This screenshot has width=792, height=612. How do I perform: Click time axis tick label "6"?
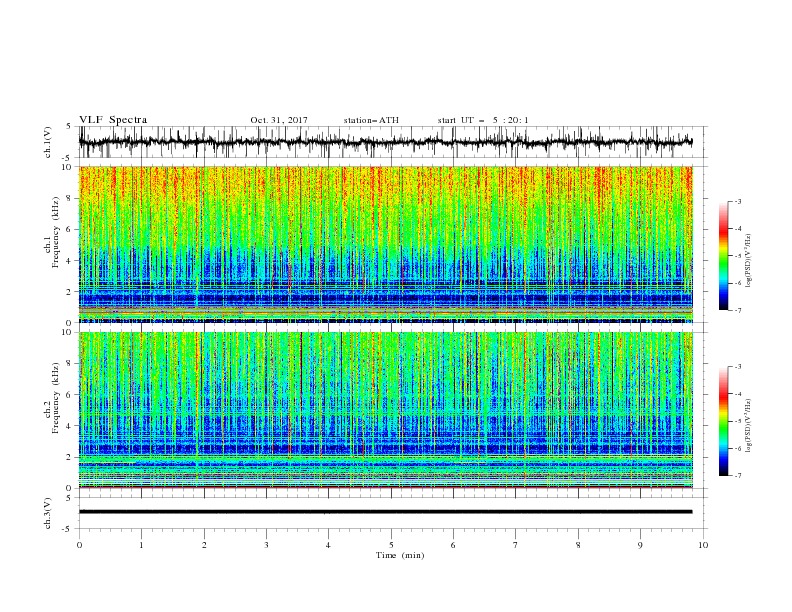(x=453, y=545)
